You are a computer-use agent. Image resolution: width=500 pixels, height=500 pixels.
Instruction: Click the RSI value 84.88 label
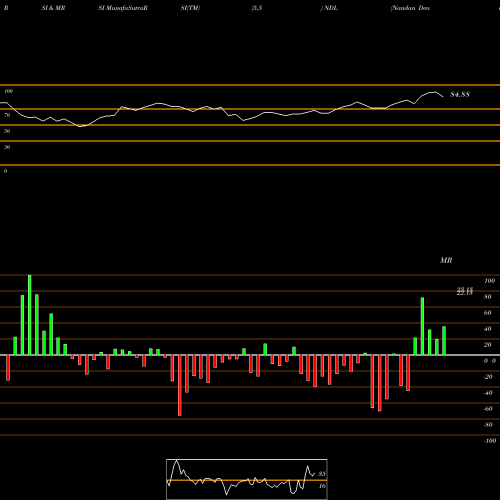coord(460,94)
